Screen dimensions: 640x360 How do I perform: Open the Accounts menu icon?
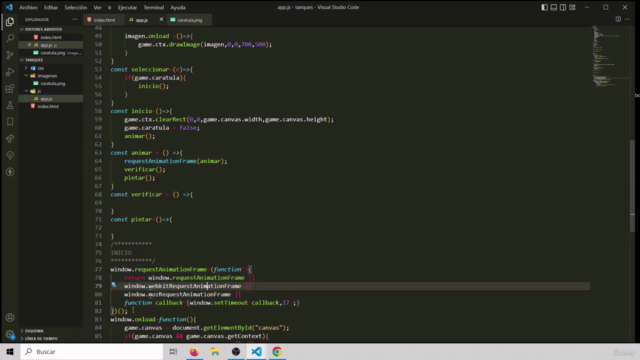[x=10, y=318]
